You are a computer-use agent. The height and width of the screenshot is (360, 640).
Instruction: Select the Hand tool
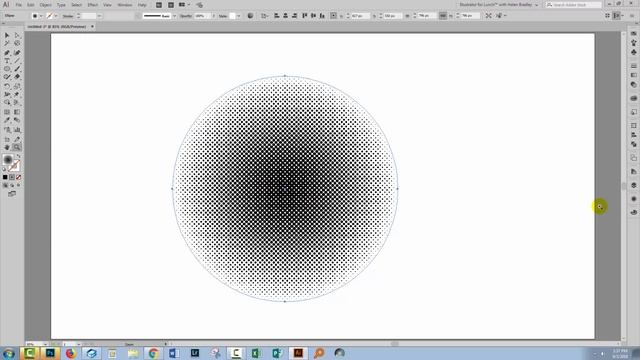tap(7, 147)
